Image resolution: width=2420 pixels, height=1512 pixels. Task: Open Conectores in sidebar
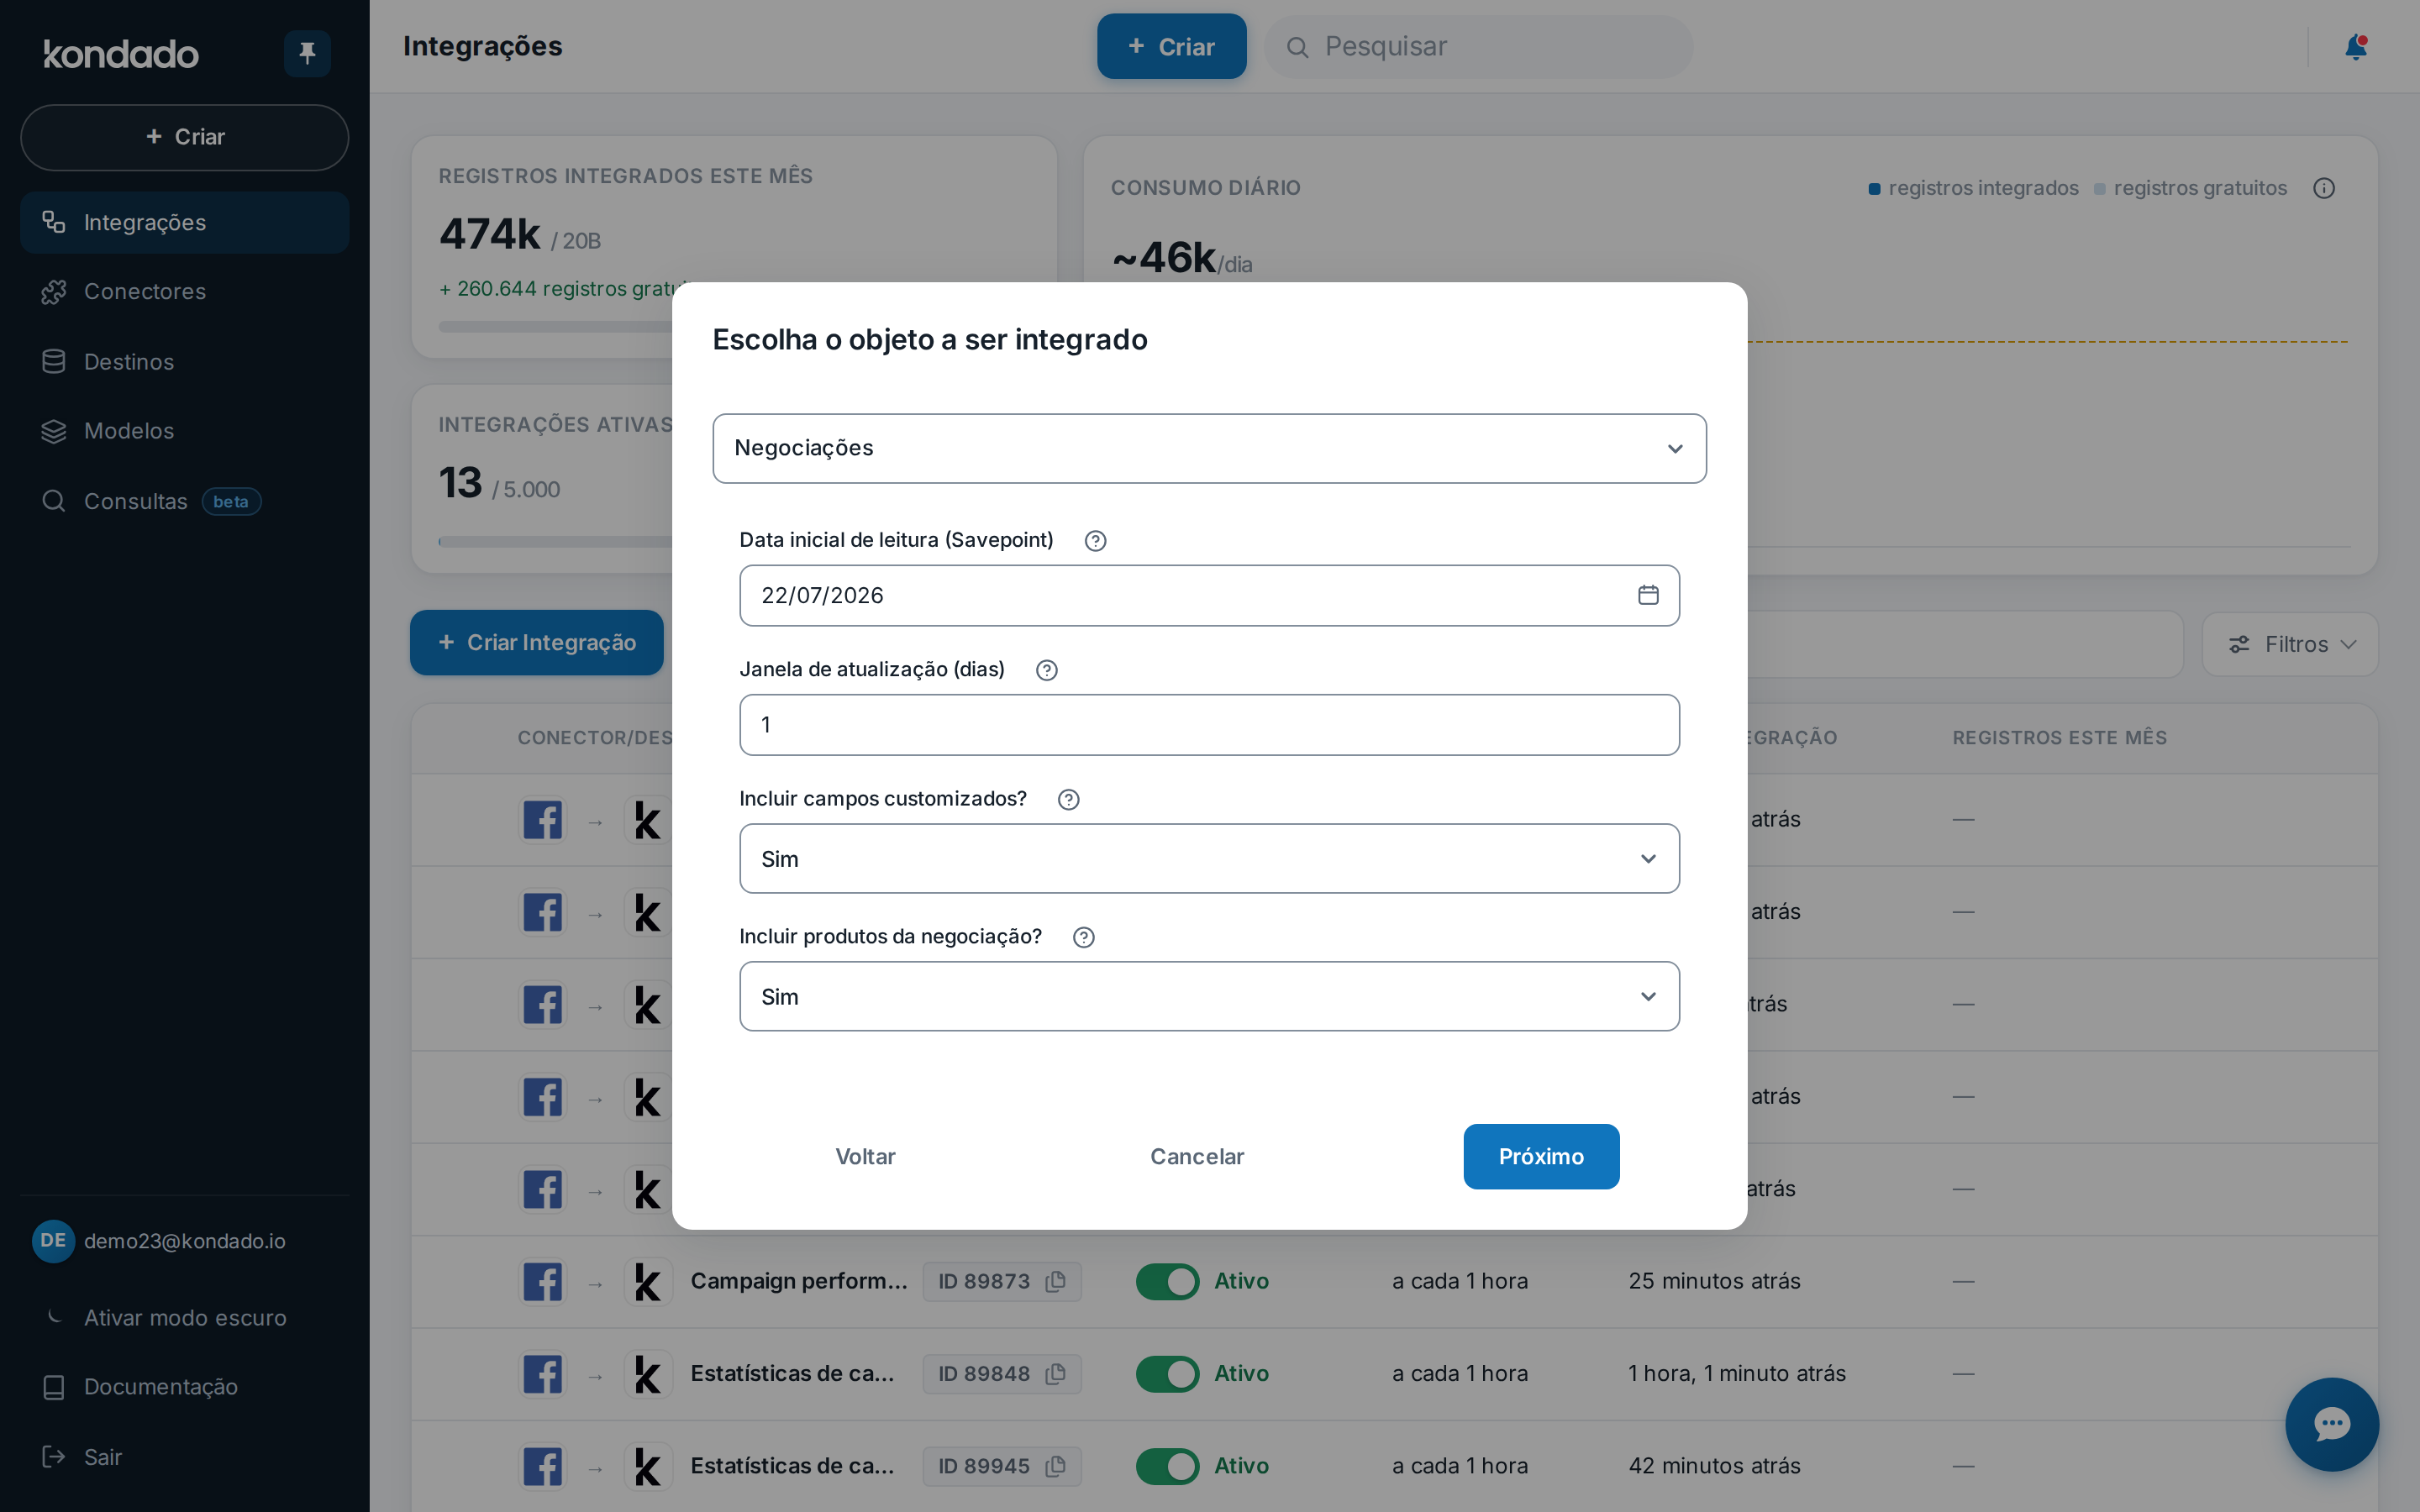pyautogui.click(x=185, y=292)
